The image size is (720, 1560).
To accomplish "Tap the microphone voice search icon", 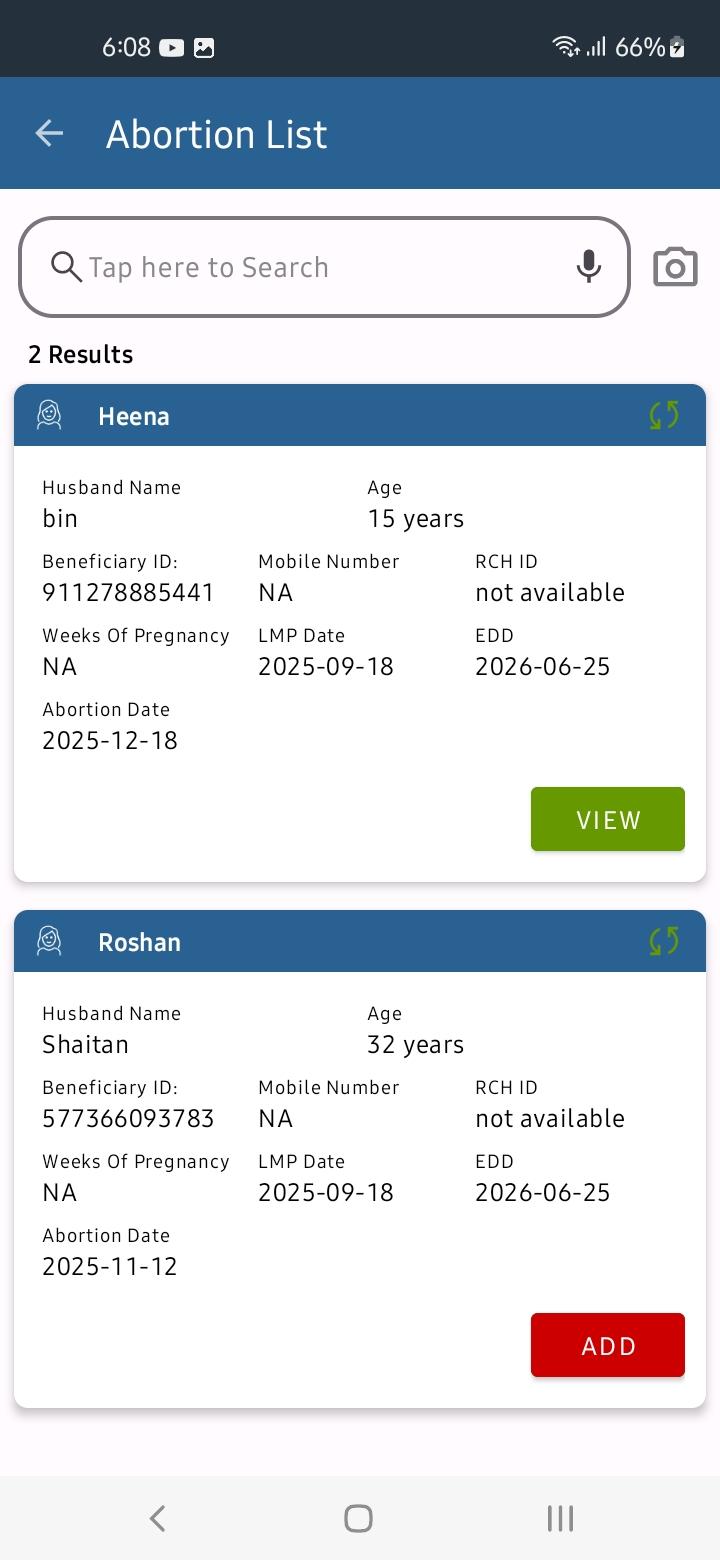I will (x=589, y=267).
